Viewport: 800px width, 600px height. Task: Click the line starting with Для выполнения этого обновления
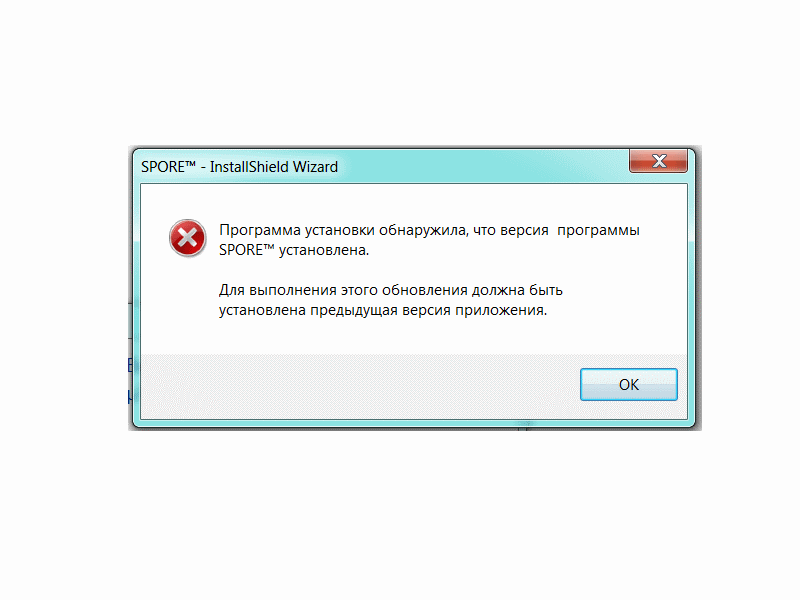click(391, 290)
